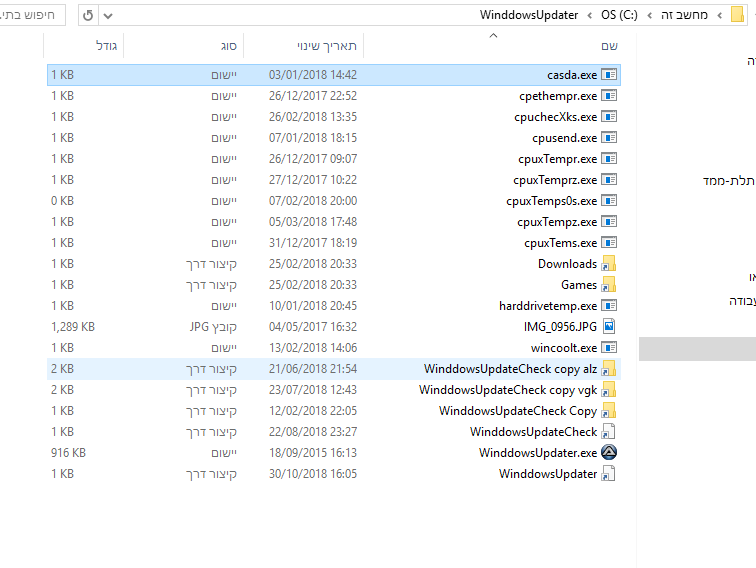The image size is (756, 568).
Task: Select the casda.exe file name
Action: pyautogui.click(x=572, y=75)
